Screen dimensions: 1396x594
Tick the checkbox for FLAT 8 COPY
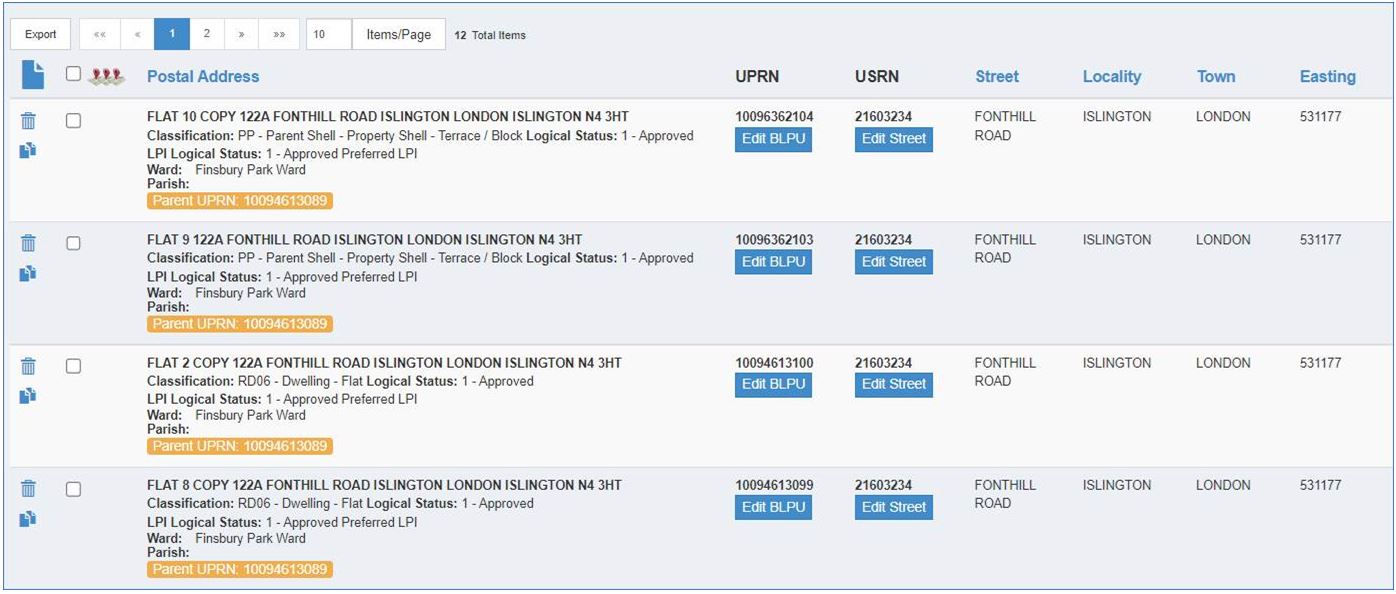tap(73, 489)
